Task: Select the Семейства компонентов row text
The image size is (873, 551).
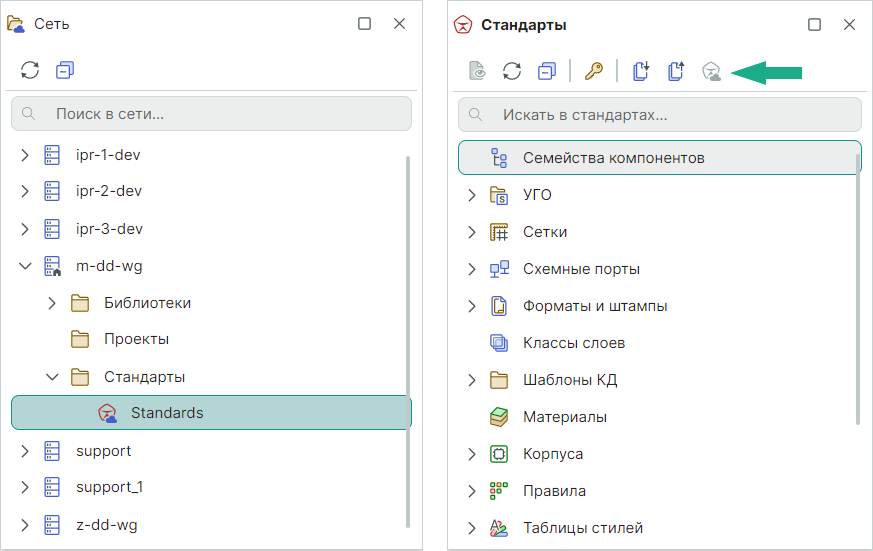Action: [614, 158]
